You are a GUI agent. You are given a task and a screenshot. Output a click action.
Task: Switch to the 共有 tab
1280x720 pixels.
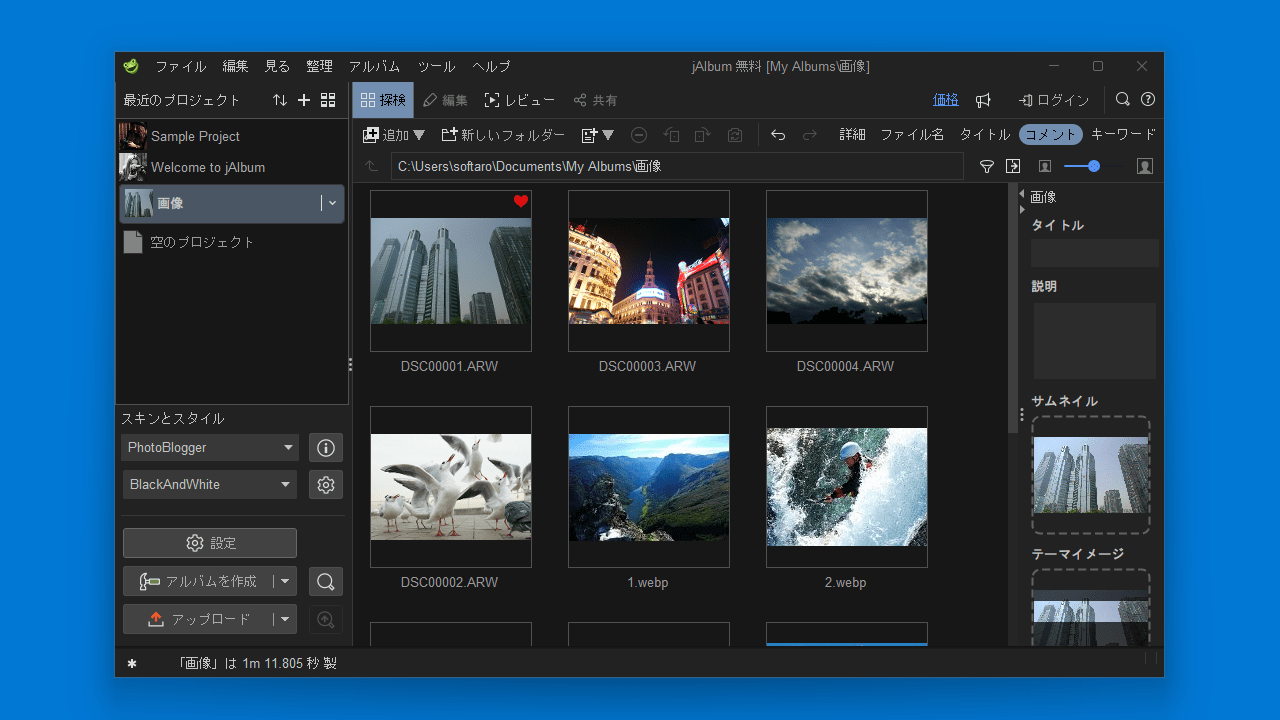tap(596, 100)
